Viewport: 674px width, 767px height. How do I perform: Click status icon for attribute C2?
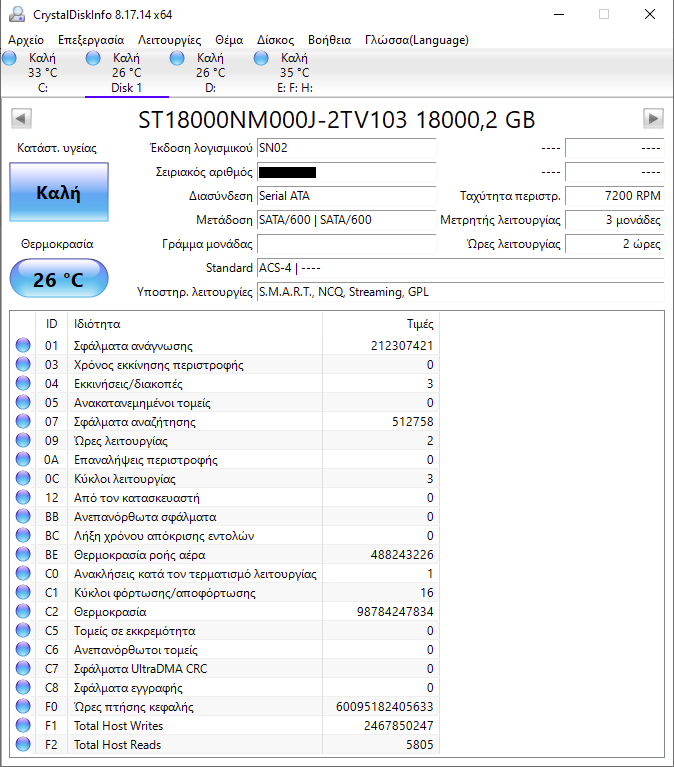coord(23,611)
